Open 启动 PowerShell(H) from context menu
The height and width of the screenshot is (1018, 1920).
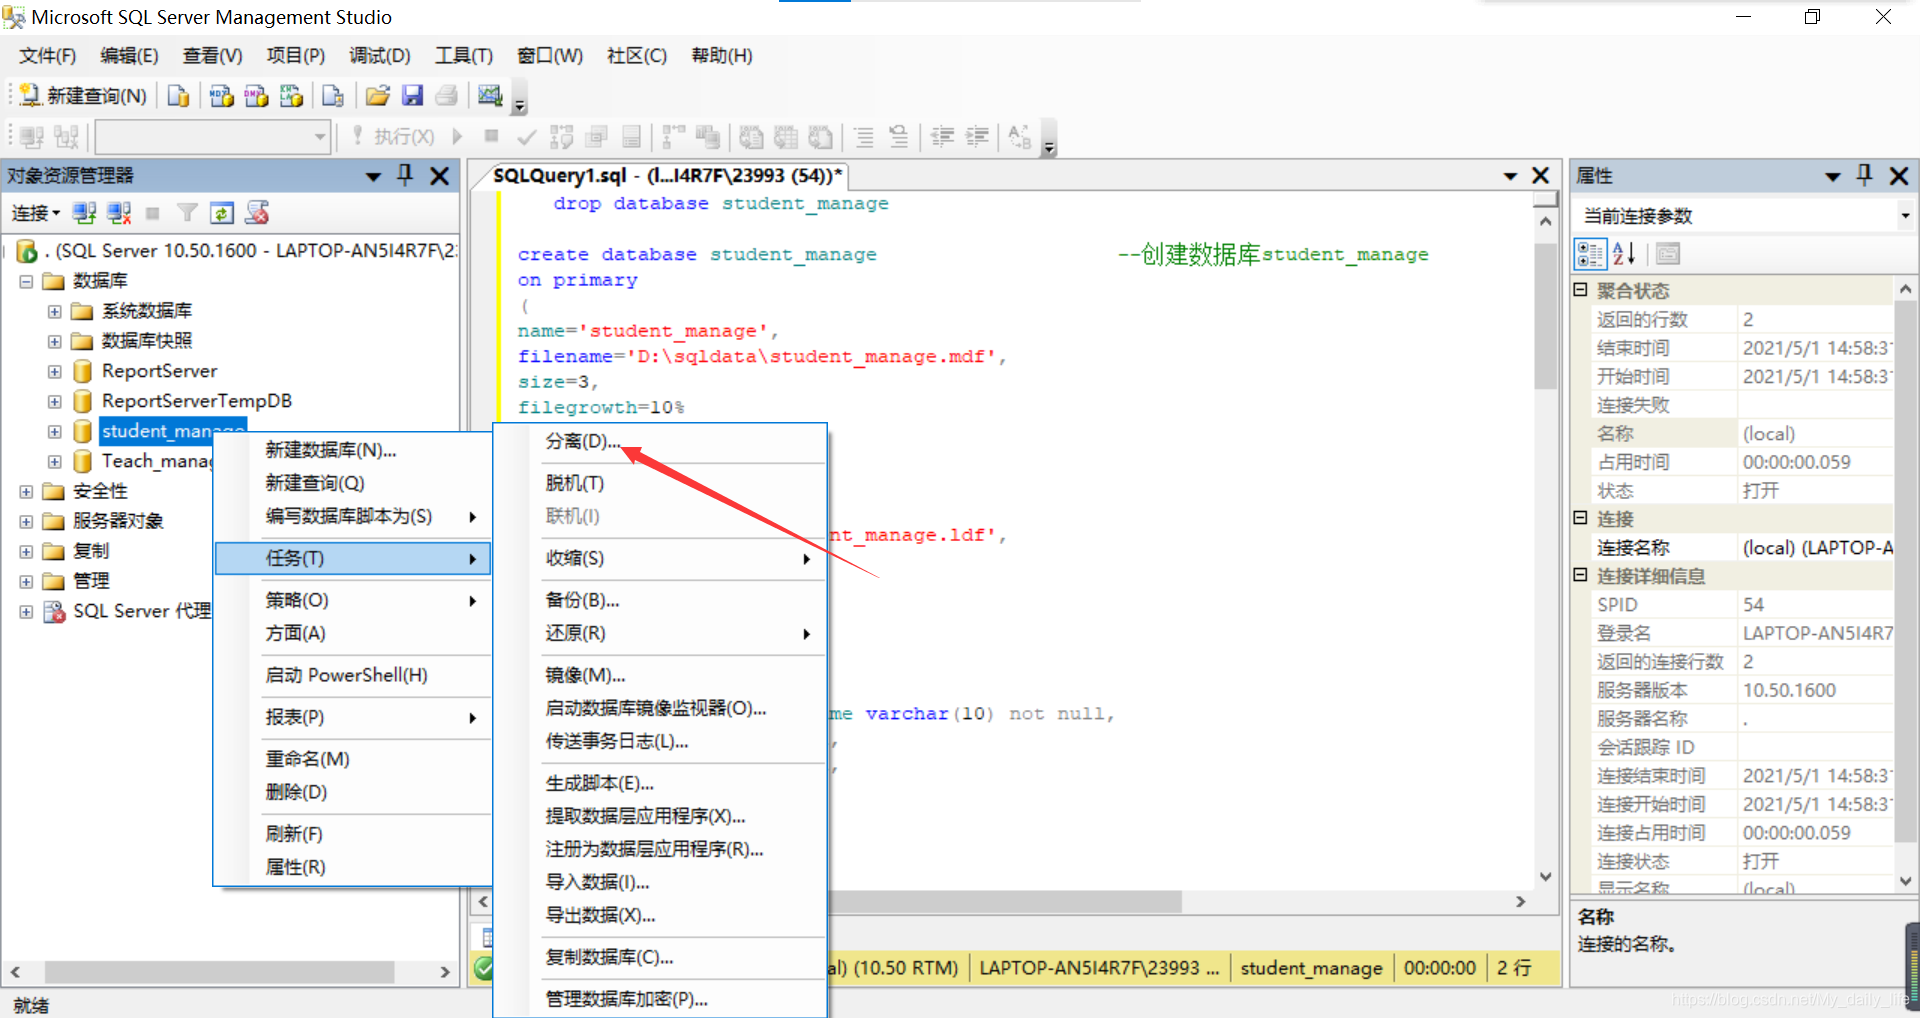coord(353,675)
